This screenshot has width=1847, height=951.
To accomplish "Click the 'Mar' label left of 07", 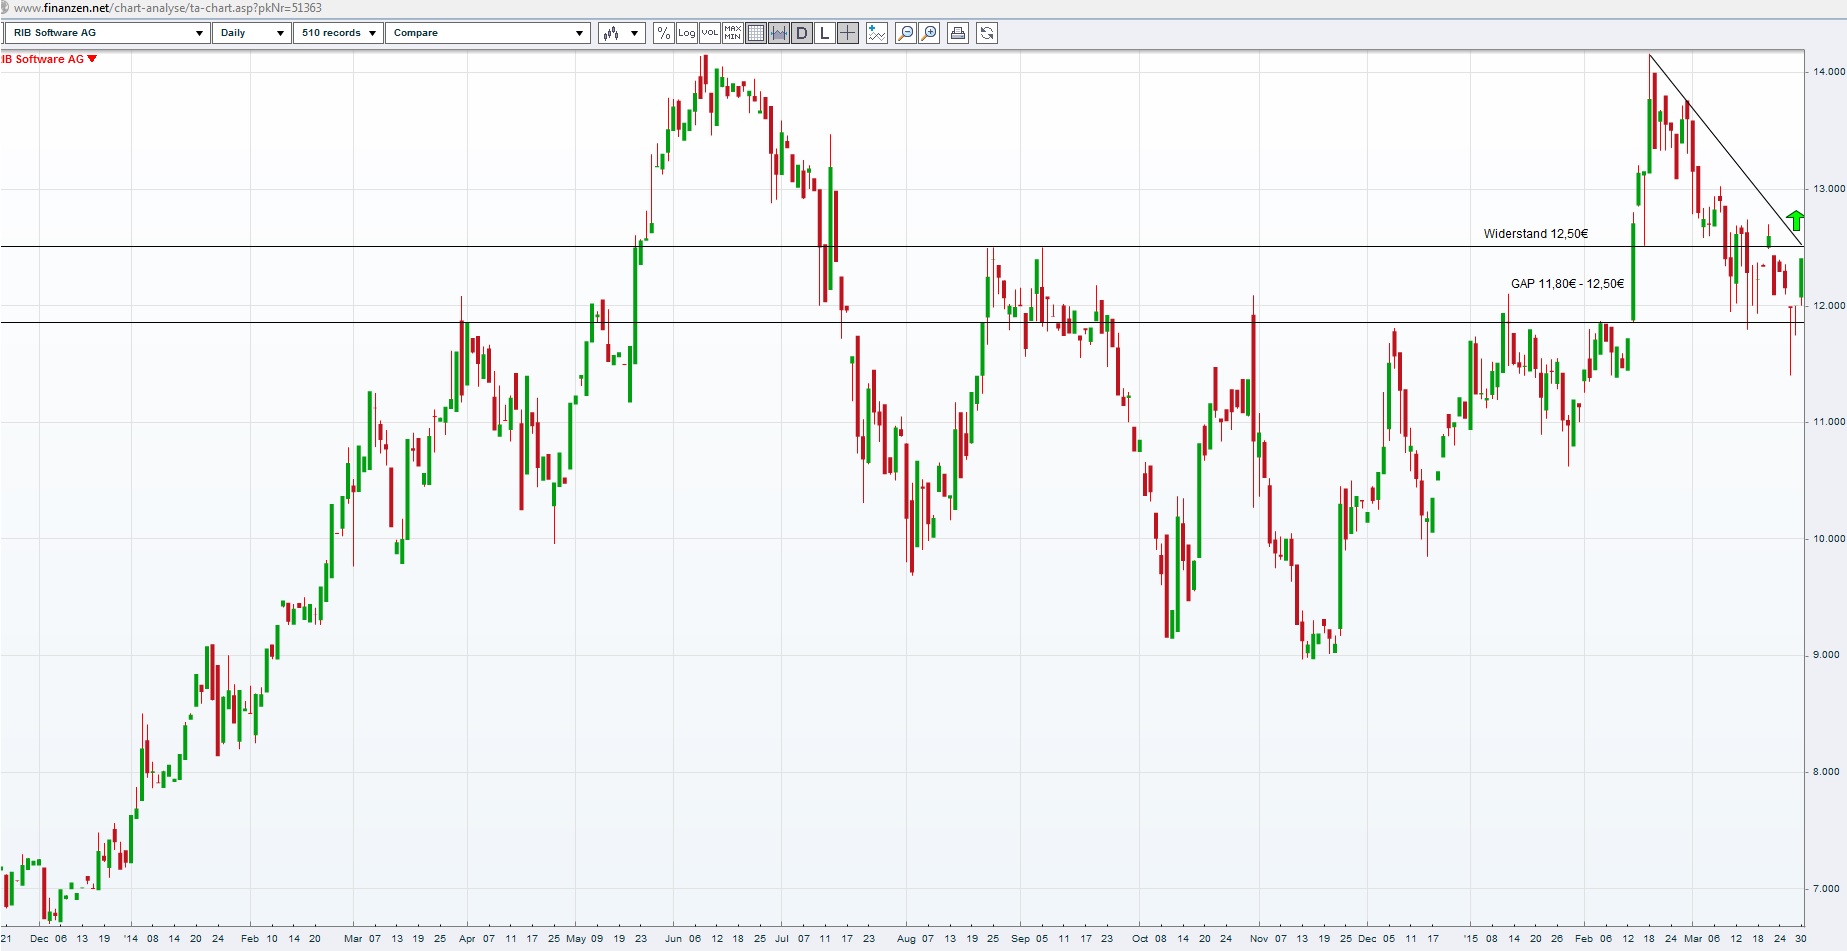I will (x=353, y=939).
